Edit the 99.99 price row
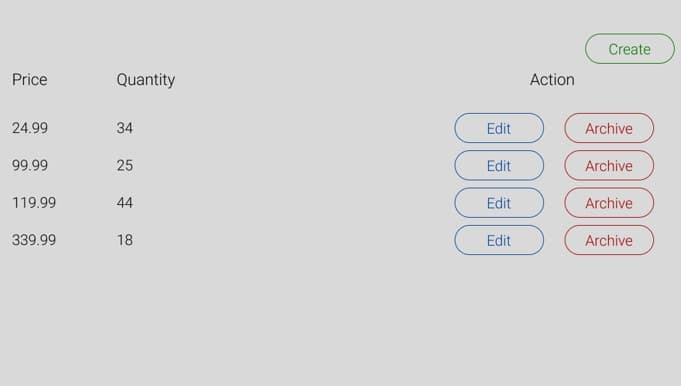This screenshot has width=681, height=386. pyautogui.click(x=499, y=165)
